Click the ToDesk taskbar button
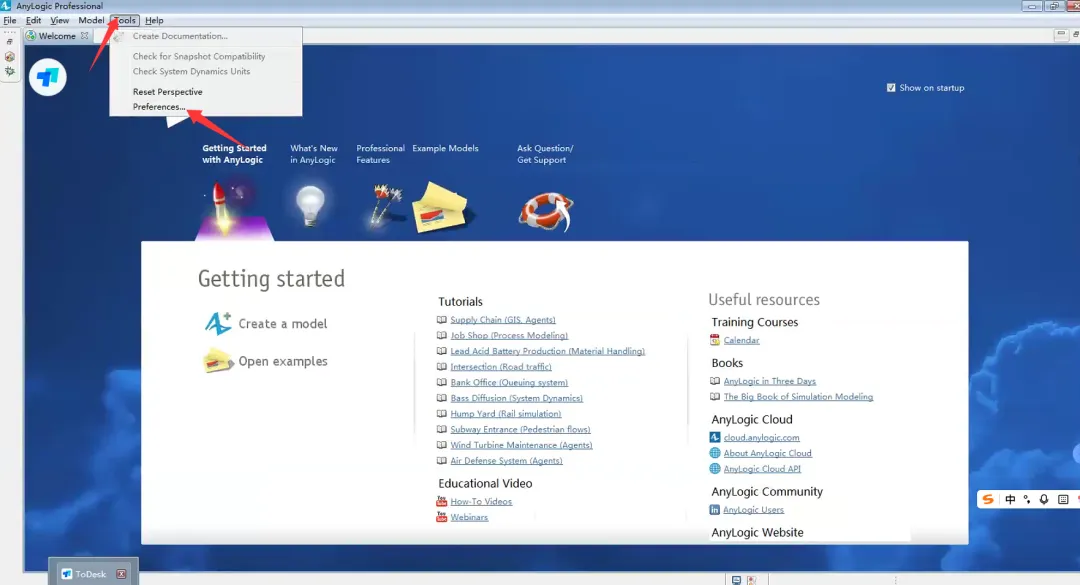The width and height of the screenshot is (1080, 585). pos(93,573)
